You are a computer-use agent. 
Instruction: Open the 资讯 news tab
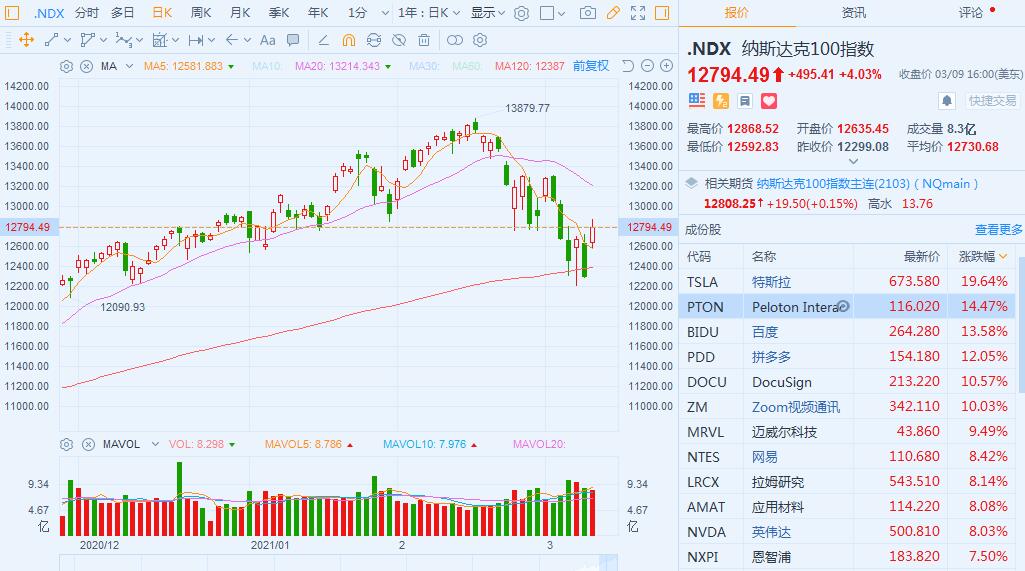coord(853,12)
